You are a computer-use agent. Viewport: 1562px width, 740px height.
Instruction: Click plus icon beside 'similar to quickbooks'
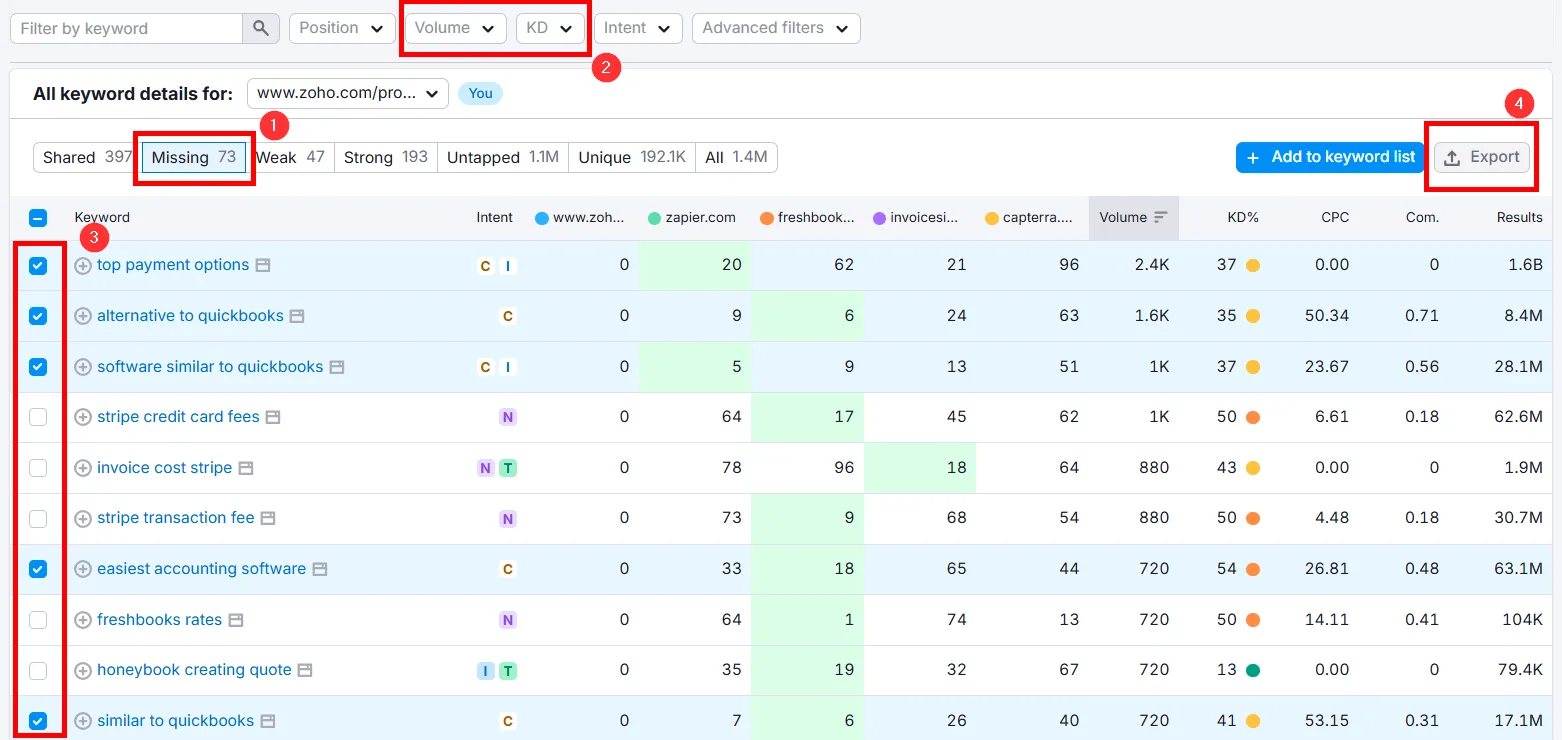pyautogui.click(x=83, y=721)
